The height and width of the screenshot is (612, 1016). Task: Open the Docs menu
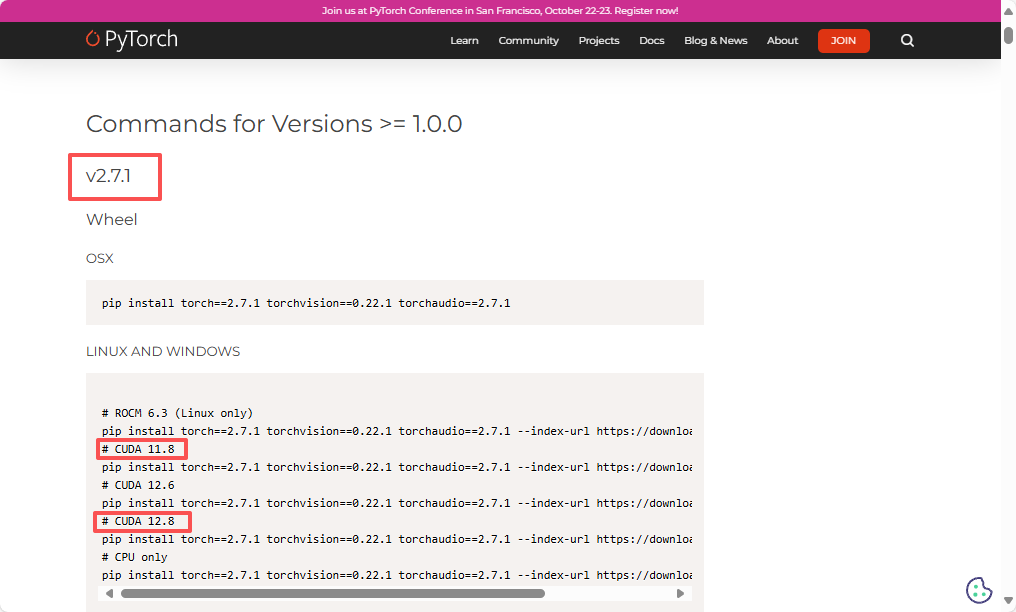click(651, 40)
